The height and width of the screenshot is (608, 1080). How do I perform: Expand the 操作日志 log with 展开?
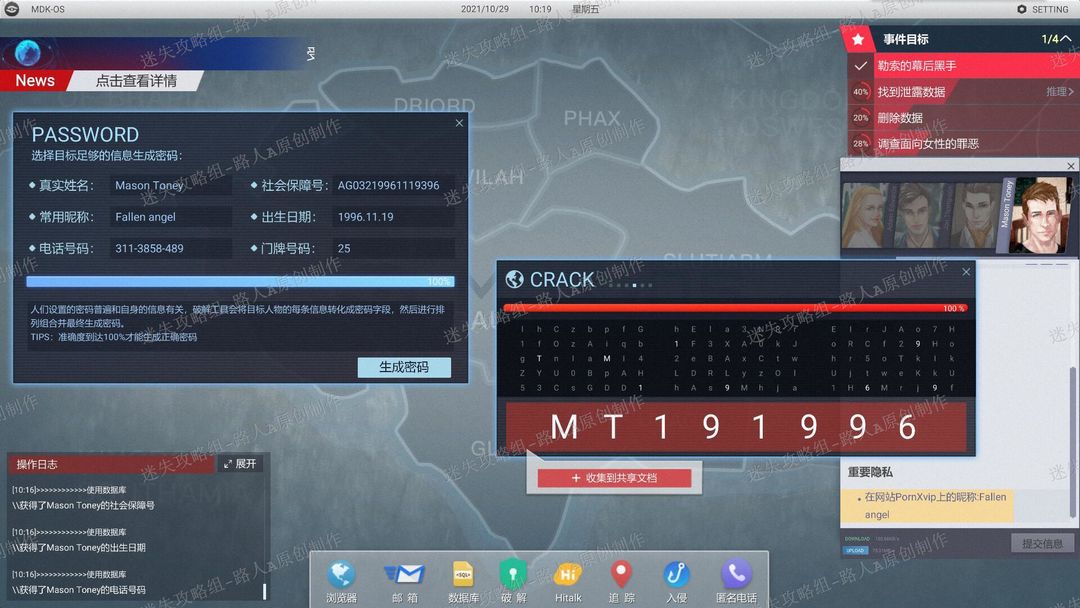coord(240,464)
